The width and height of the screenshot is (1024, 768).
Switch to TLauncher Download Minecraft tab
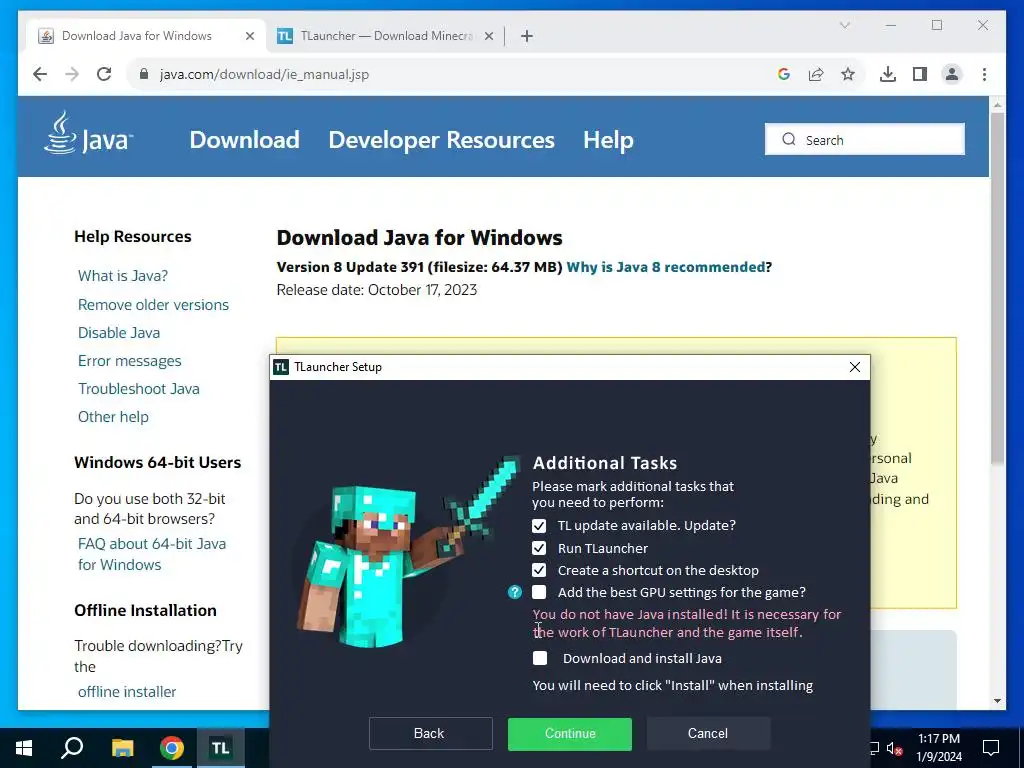(387, 36)
